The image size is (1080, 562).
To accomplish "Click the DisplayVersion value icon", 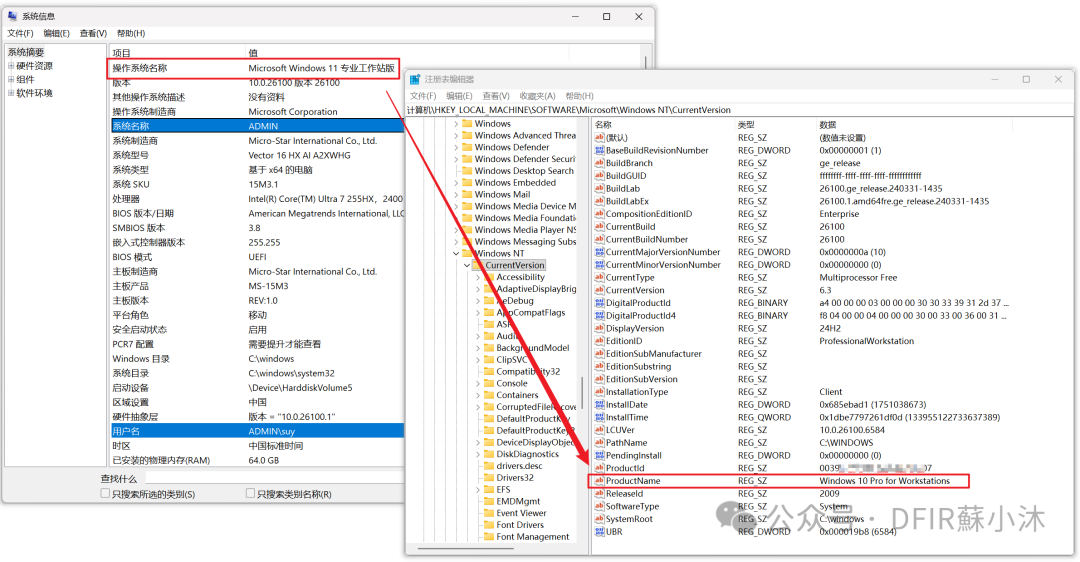I will 599,328.
